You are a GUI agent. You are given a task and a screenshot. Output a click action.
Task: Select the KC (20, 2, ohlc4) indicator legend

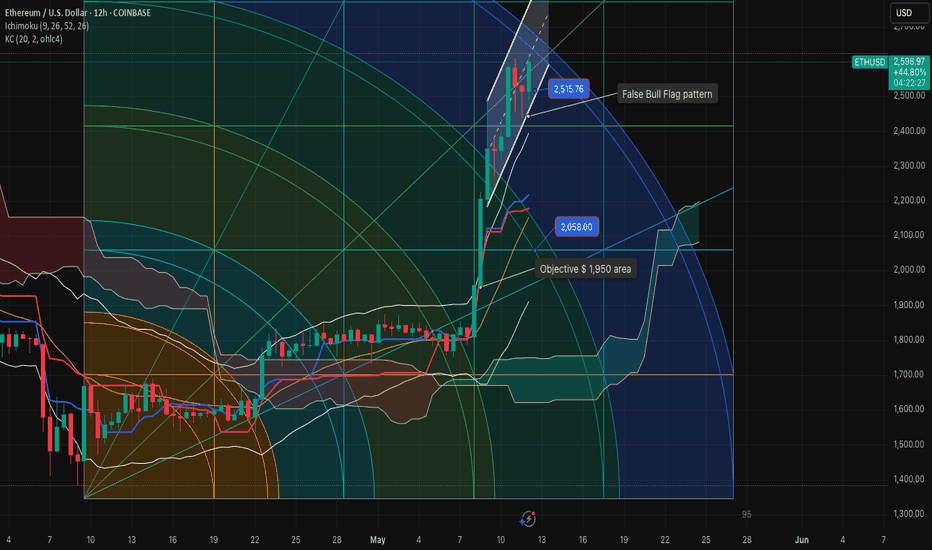[x=33, y=39]
